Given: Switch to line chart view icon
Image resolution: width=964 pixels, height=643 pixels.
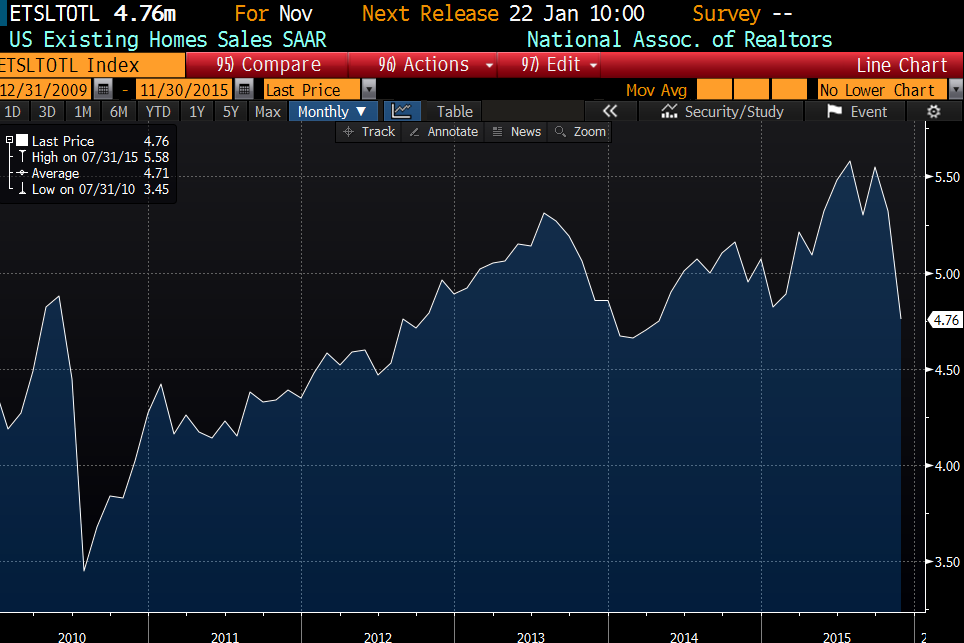Looking at the screenshot, I should pos(402,111).
